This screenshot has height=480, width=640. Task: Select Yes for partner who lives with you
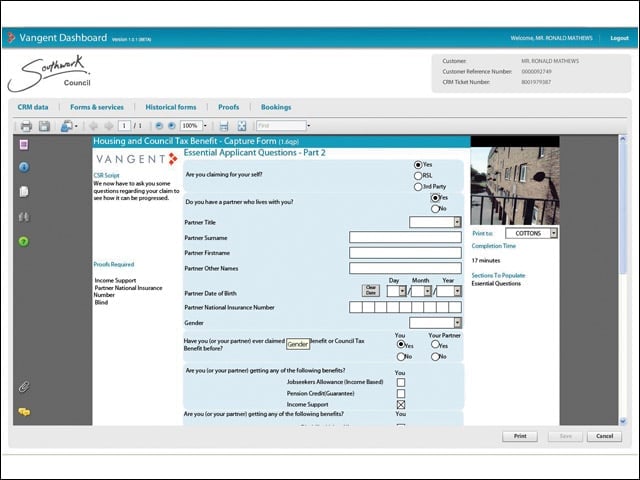pos(435,198)
